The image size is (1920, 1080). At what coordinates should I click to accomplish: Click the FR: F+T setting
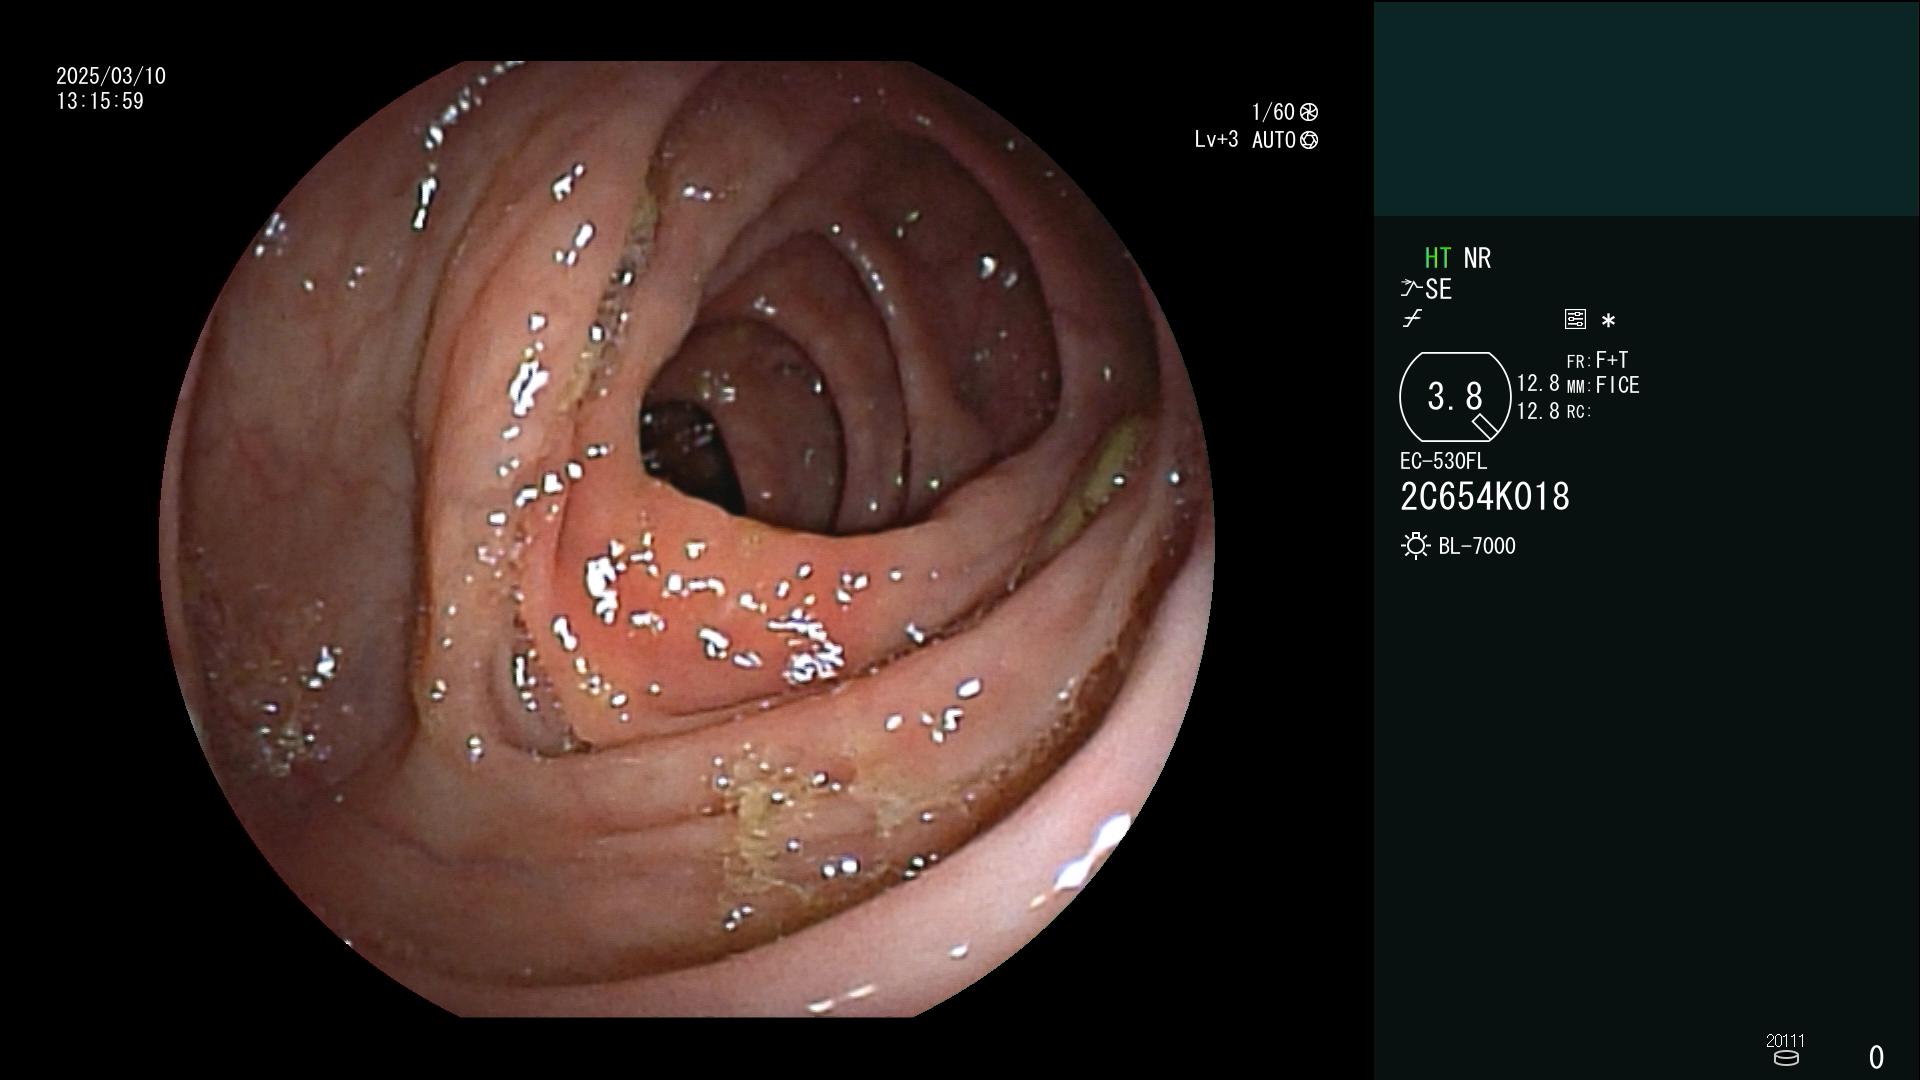[1597, 360]
